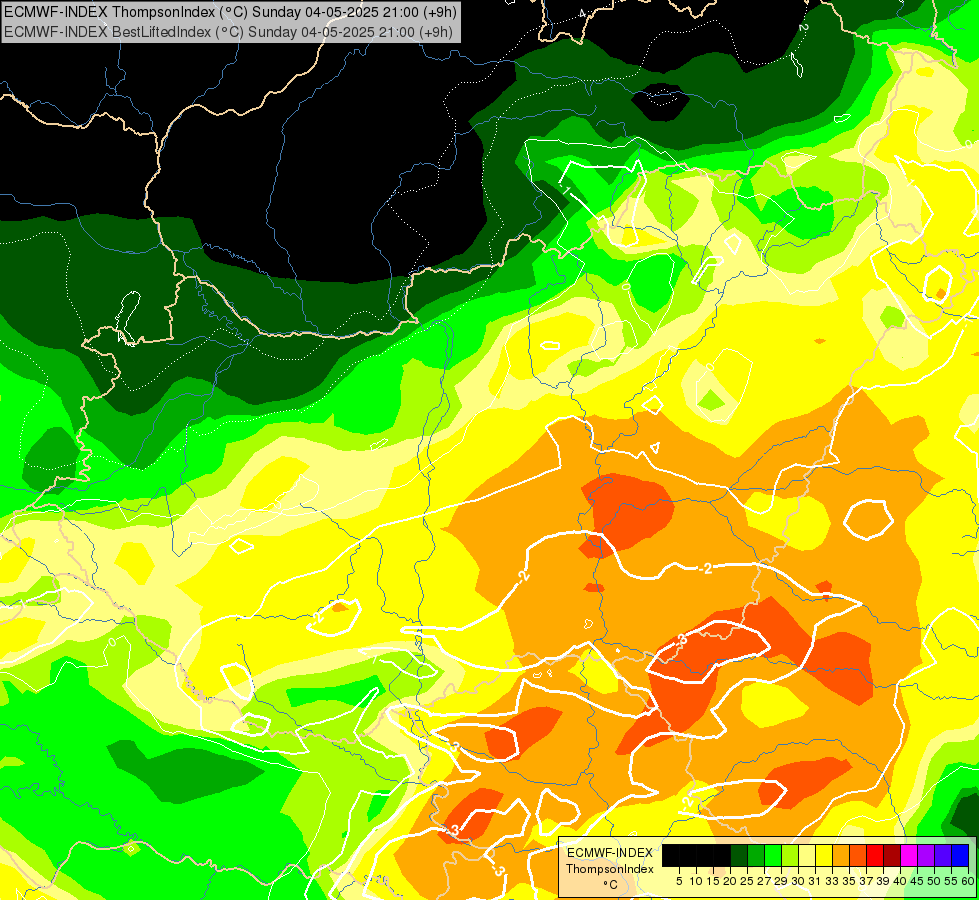Viewport: 979px width, 900px height.
Task: Pick the dark red 39–40 legend swatch
Action: [x=892, y=855]
